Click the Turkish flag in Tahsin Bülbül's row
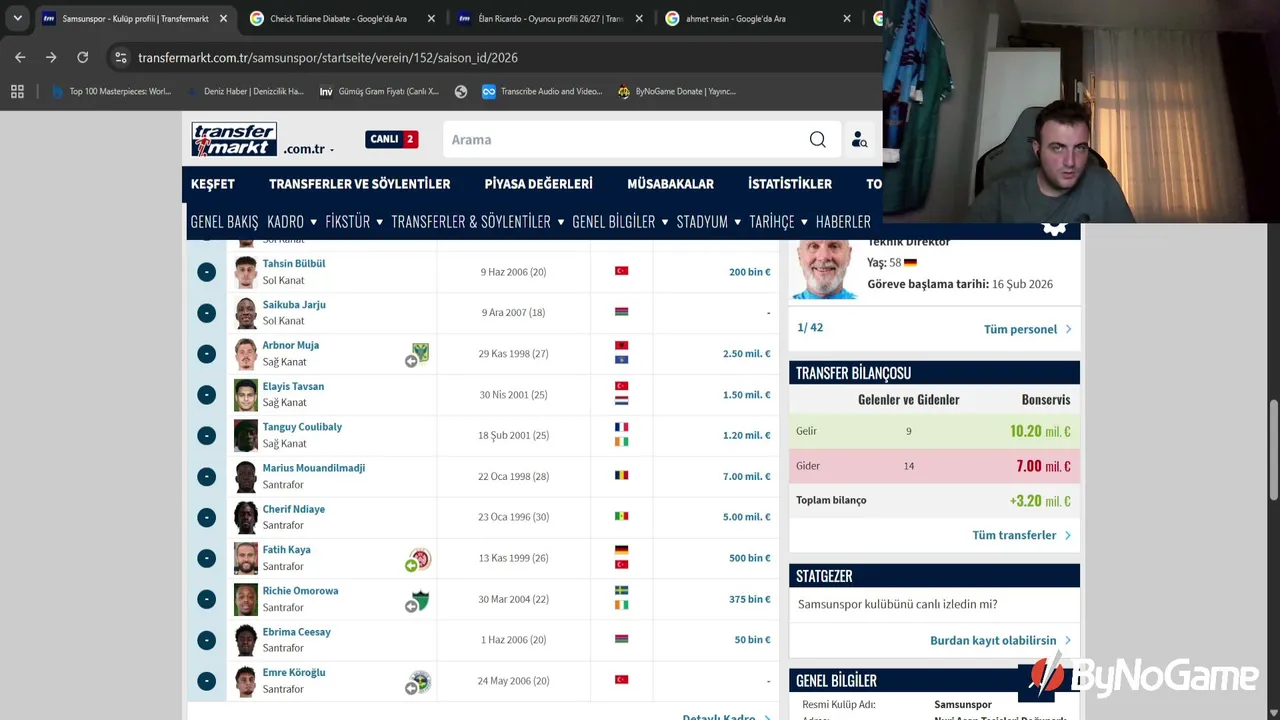1280x720 pixels. coord(621,271)
